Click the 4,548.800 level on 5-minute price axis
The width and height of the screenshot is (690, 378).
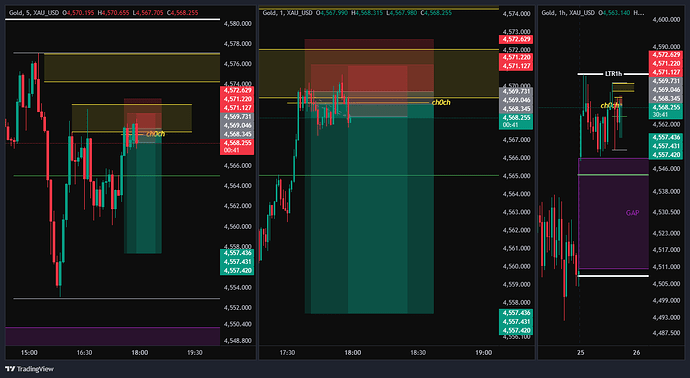[238, 341]
